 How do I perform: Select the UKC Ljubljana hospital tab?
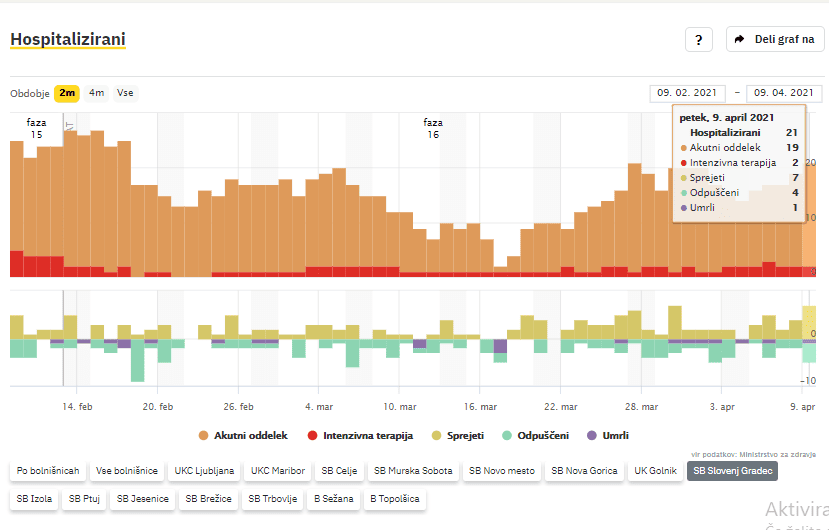click(x=204, y=470)
